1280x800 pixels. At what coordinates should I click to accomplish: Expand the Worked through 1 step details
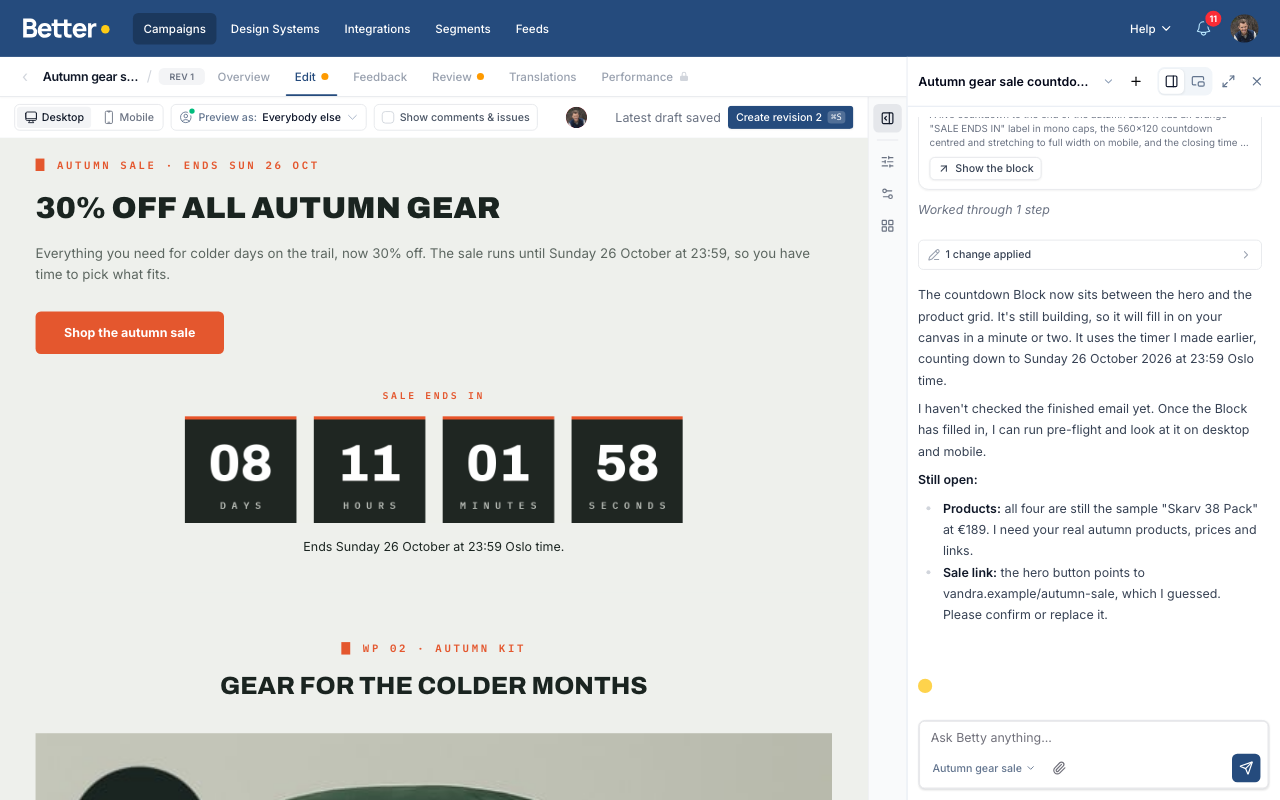[984, 210]
